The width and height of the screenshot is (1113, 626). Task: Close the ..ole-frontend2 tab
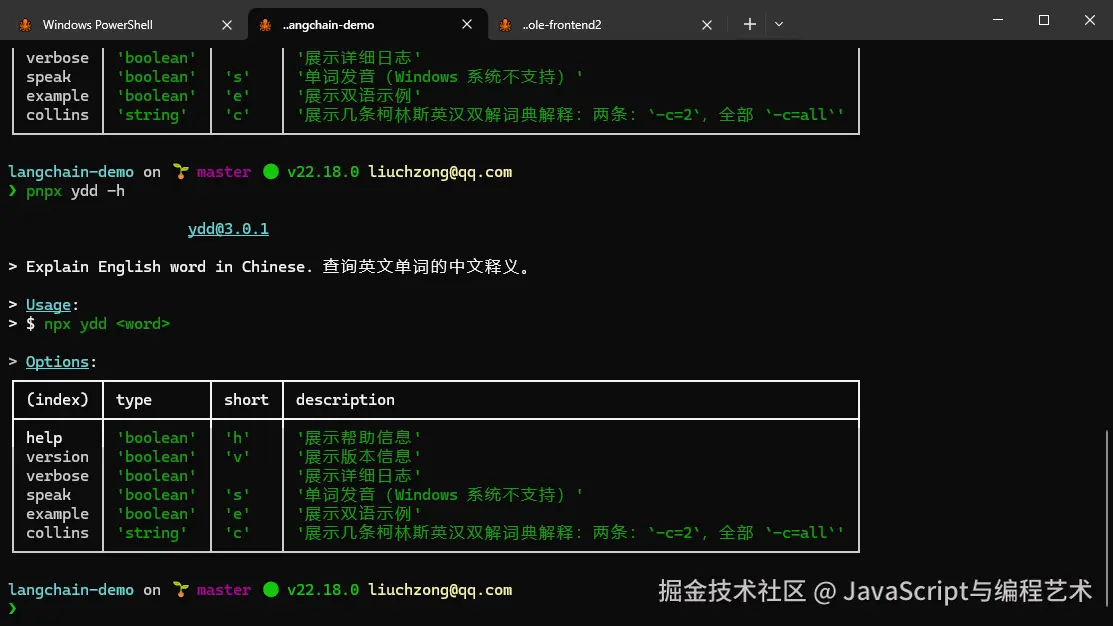click(x=706, y=25)
